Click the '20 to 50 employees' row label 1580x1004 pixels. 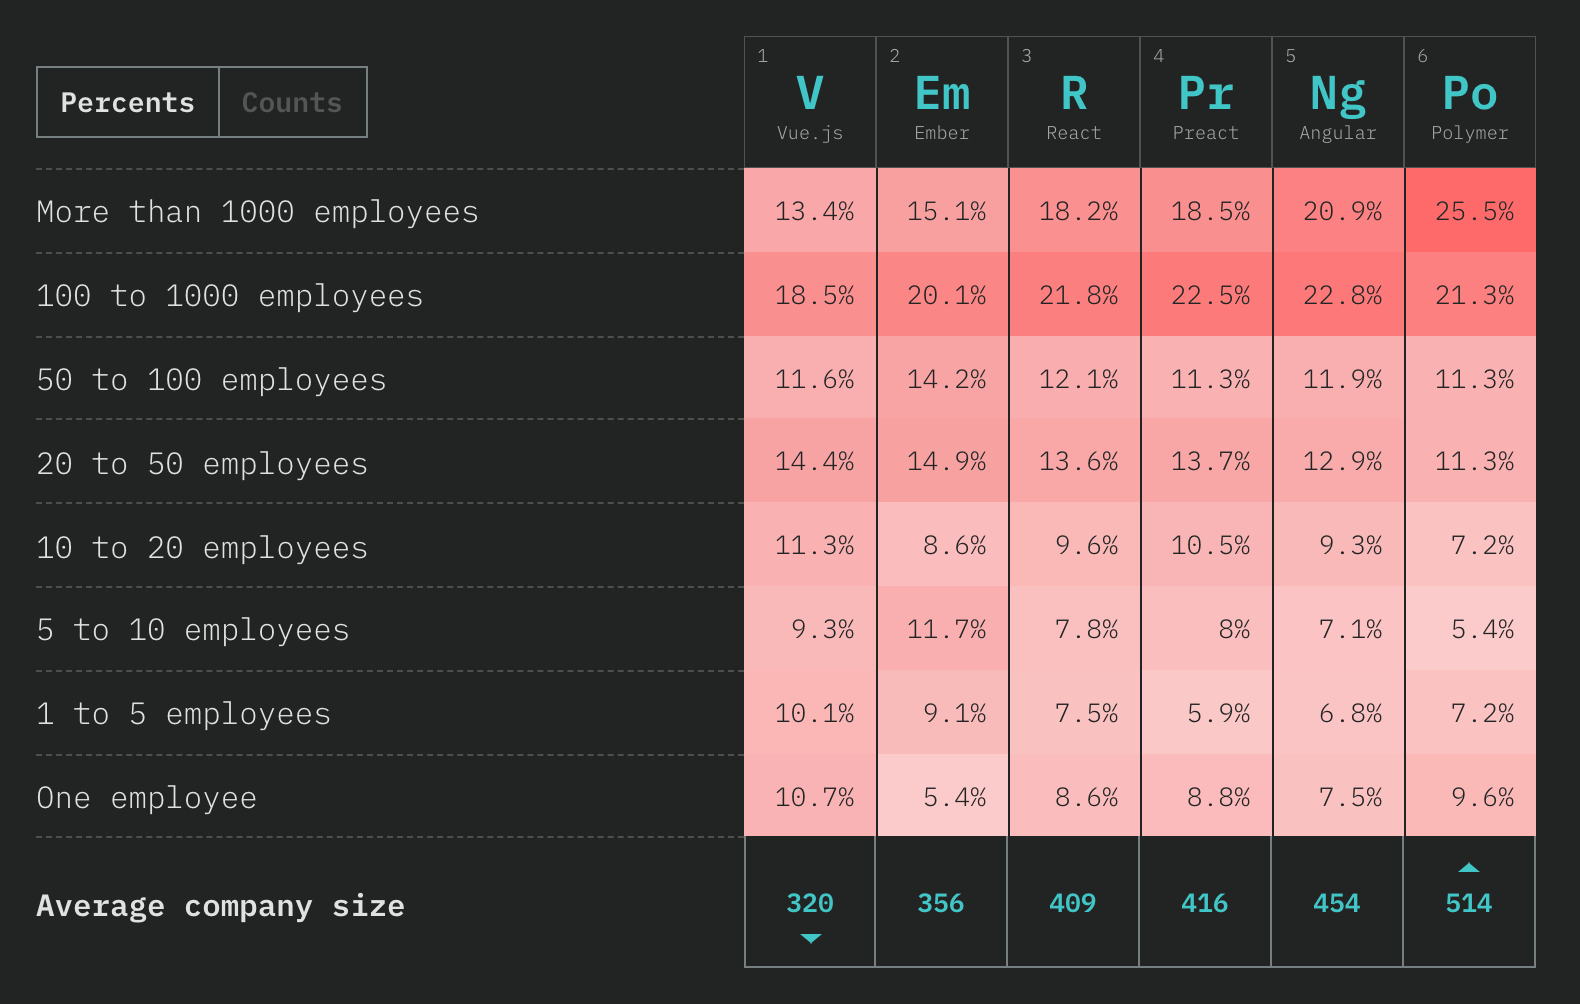[203, 464]
